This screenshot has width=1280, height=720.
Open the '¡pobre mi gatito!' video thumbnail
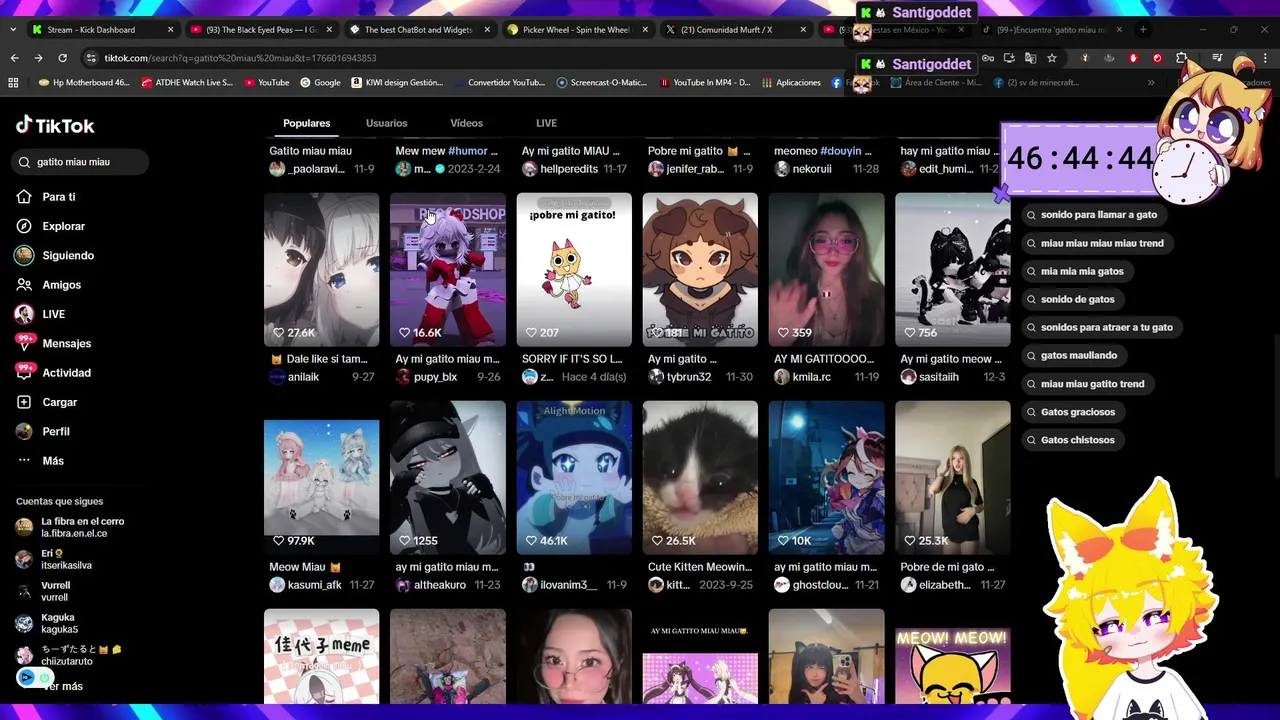tap(574, 270)
